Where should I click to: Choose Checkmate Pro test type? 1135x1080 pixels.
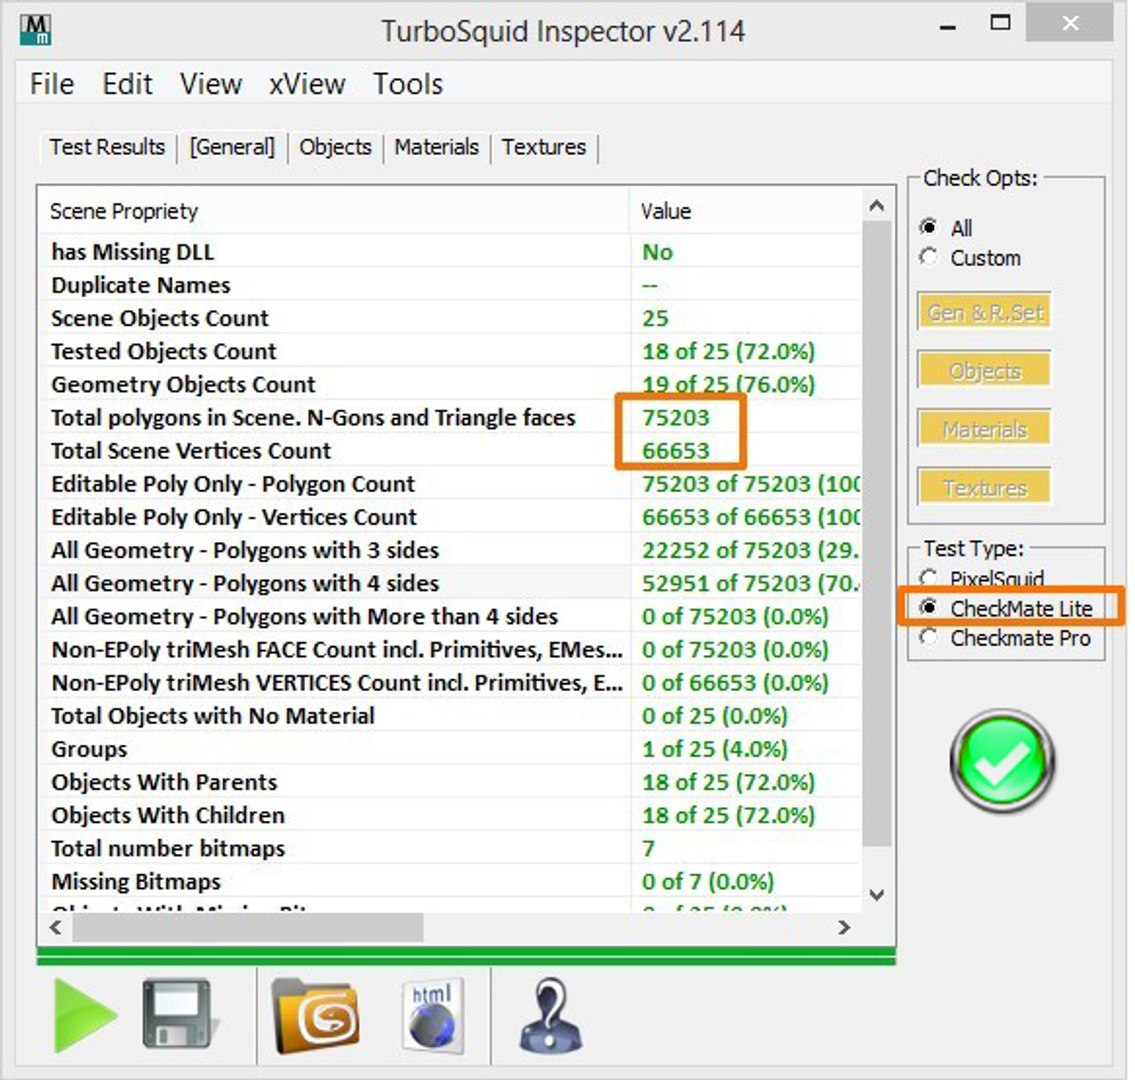coord(1005,638)
